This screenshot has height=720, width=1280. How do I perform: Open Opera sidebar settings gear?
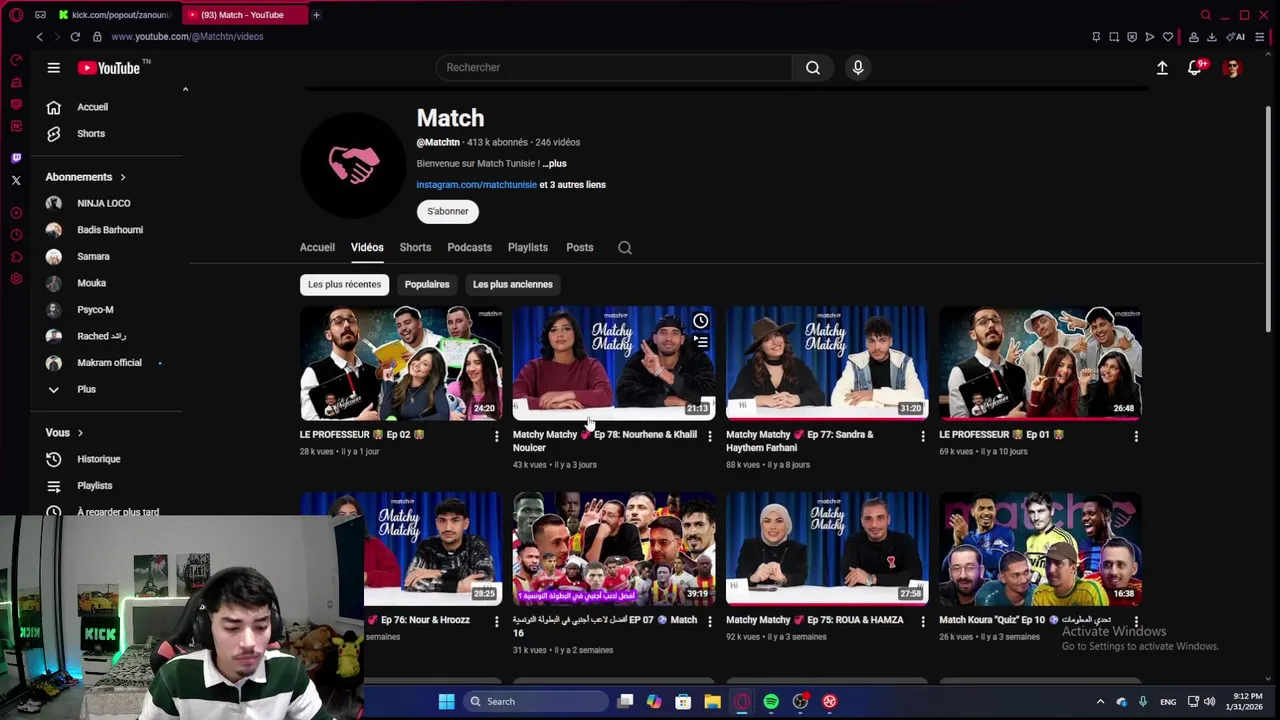[x=16, y=279]
